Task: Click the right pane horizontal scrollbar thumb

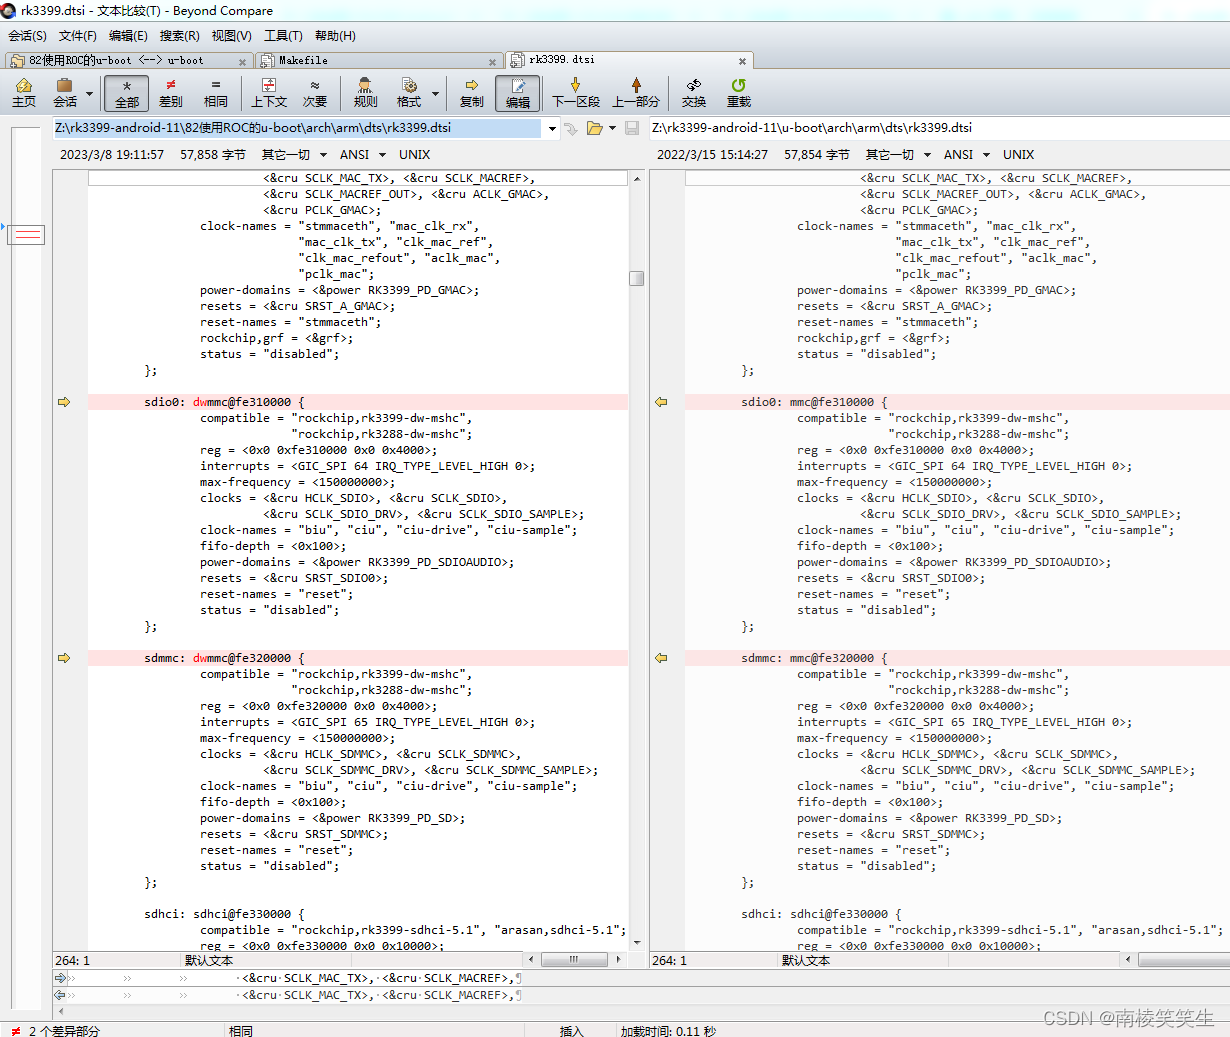Action: (x=1184, y=960)
